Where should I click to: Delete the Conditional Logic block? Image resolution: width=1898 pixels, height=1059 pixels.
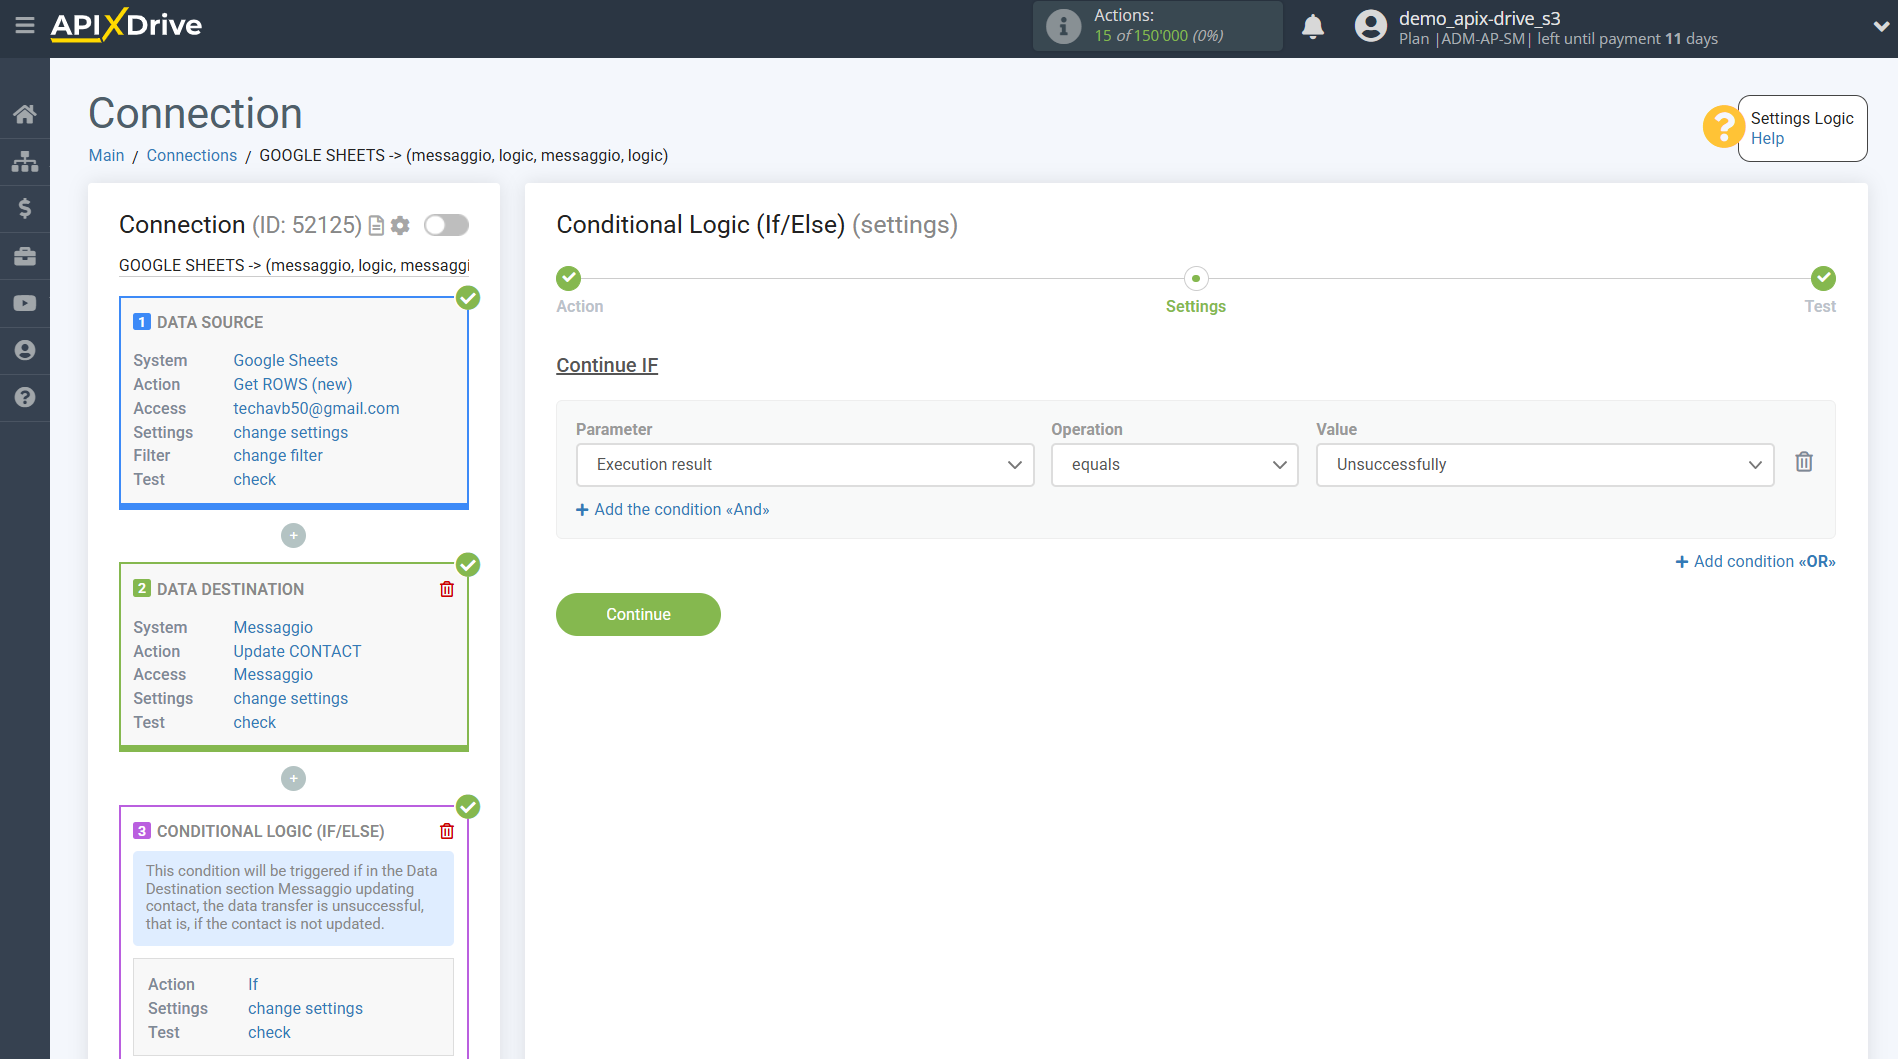(447, 831)
